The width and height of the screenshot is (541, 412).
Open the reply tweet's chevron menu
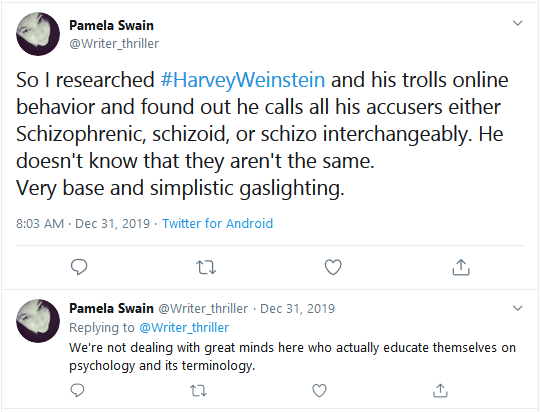[518, 308]
